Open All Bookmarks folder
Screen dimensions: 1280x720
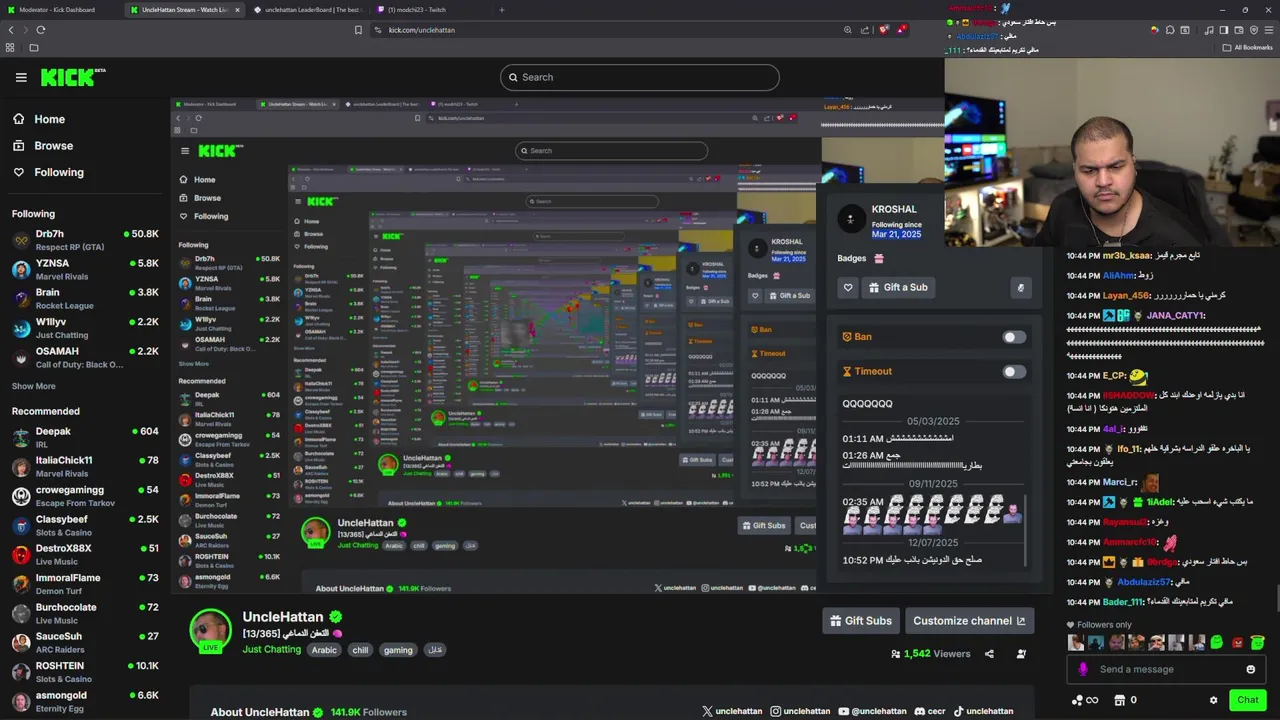[x=1247, y=47]
